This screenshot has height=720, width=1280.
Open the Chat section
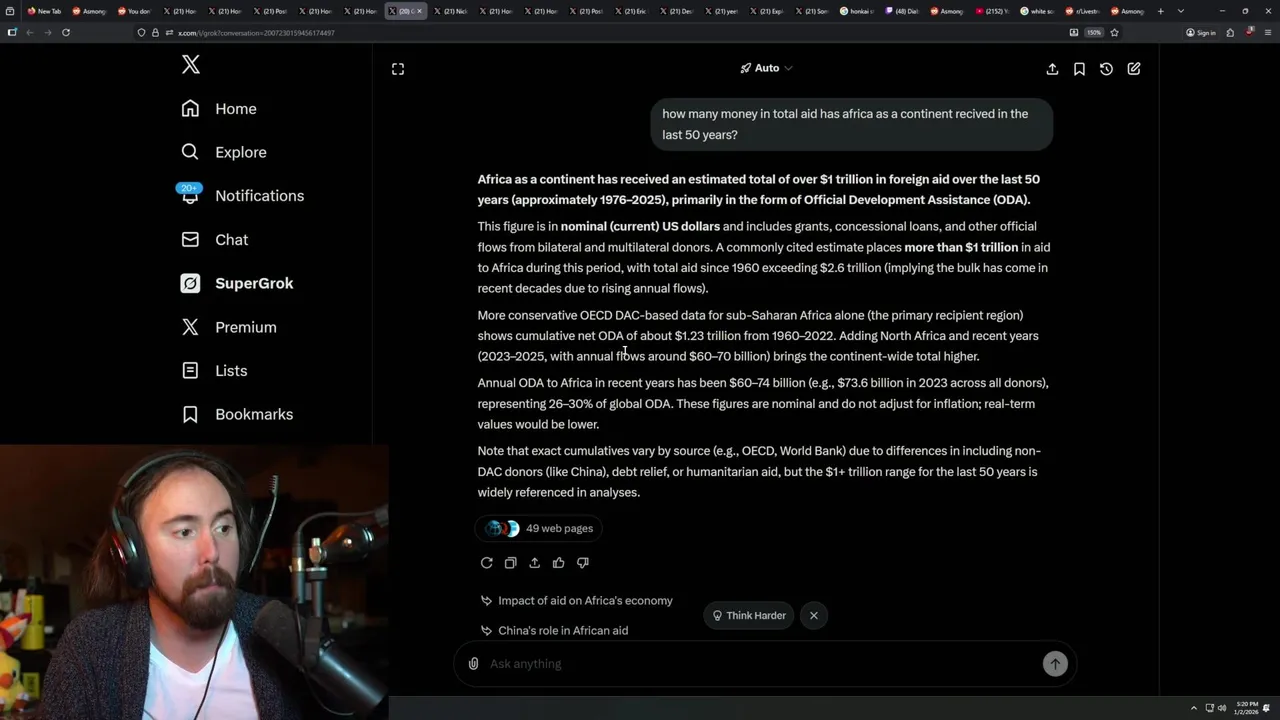pos(214,240)
